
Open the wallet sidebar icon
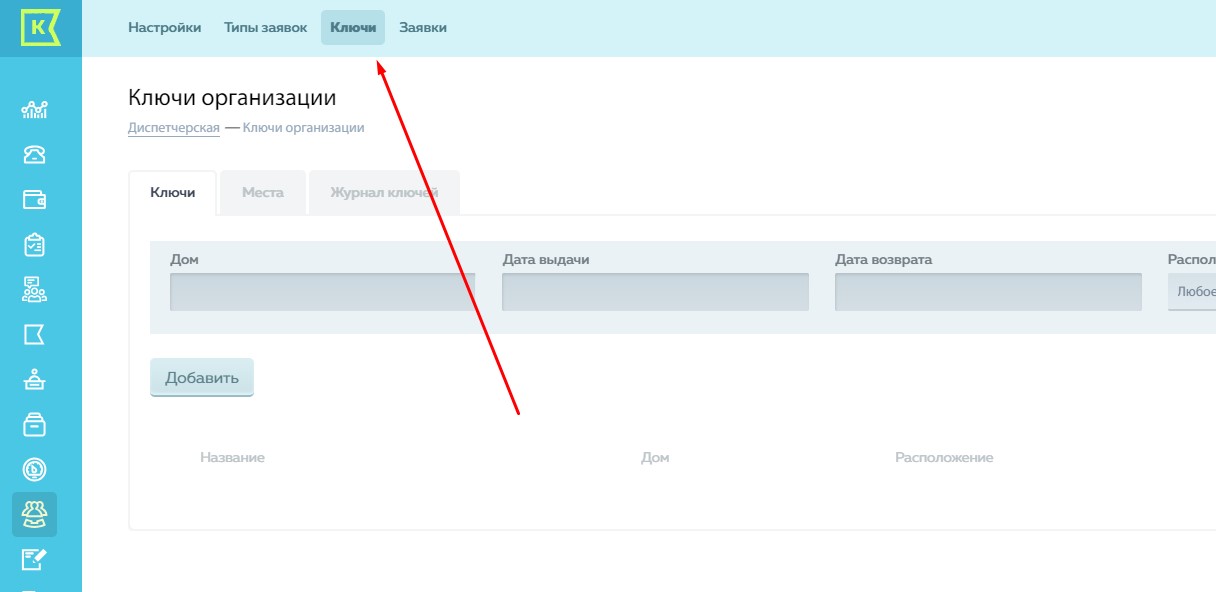pyautogui.click(x=35, y=199)
